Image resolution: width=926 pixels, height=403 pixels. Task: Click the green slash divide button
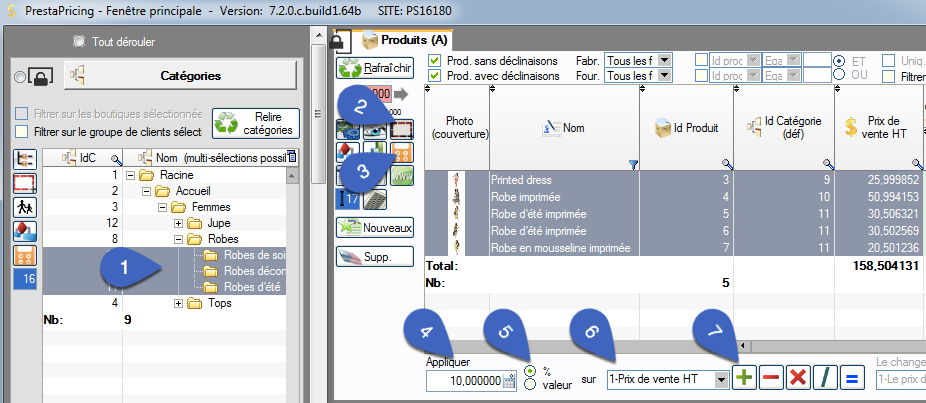click(825, 378)
